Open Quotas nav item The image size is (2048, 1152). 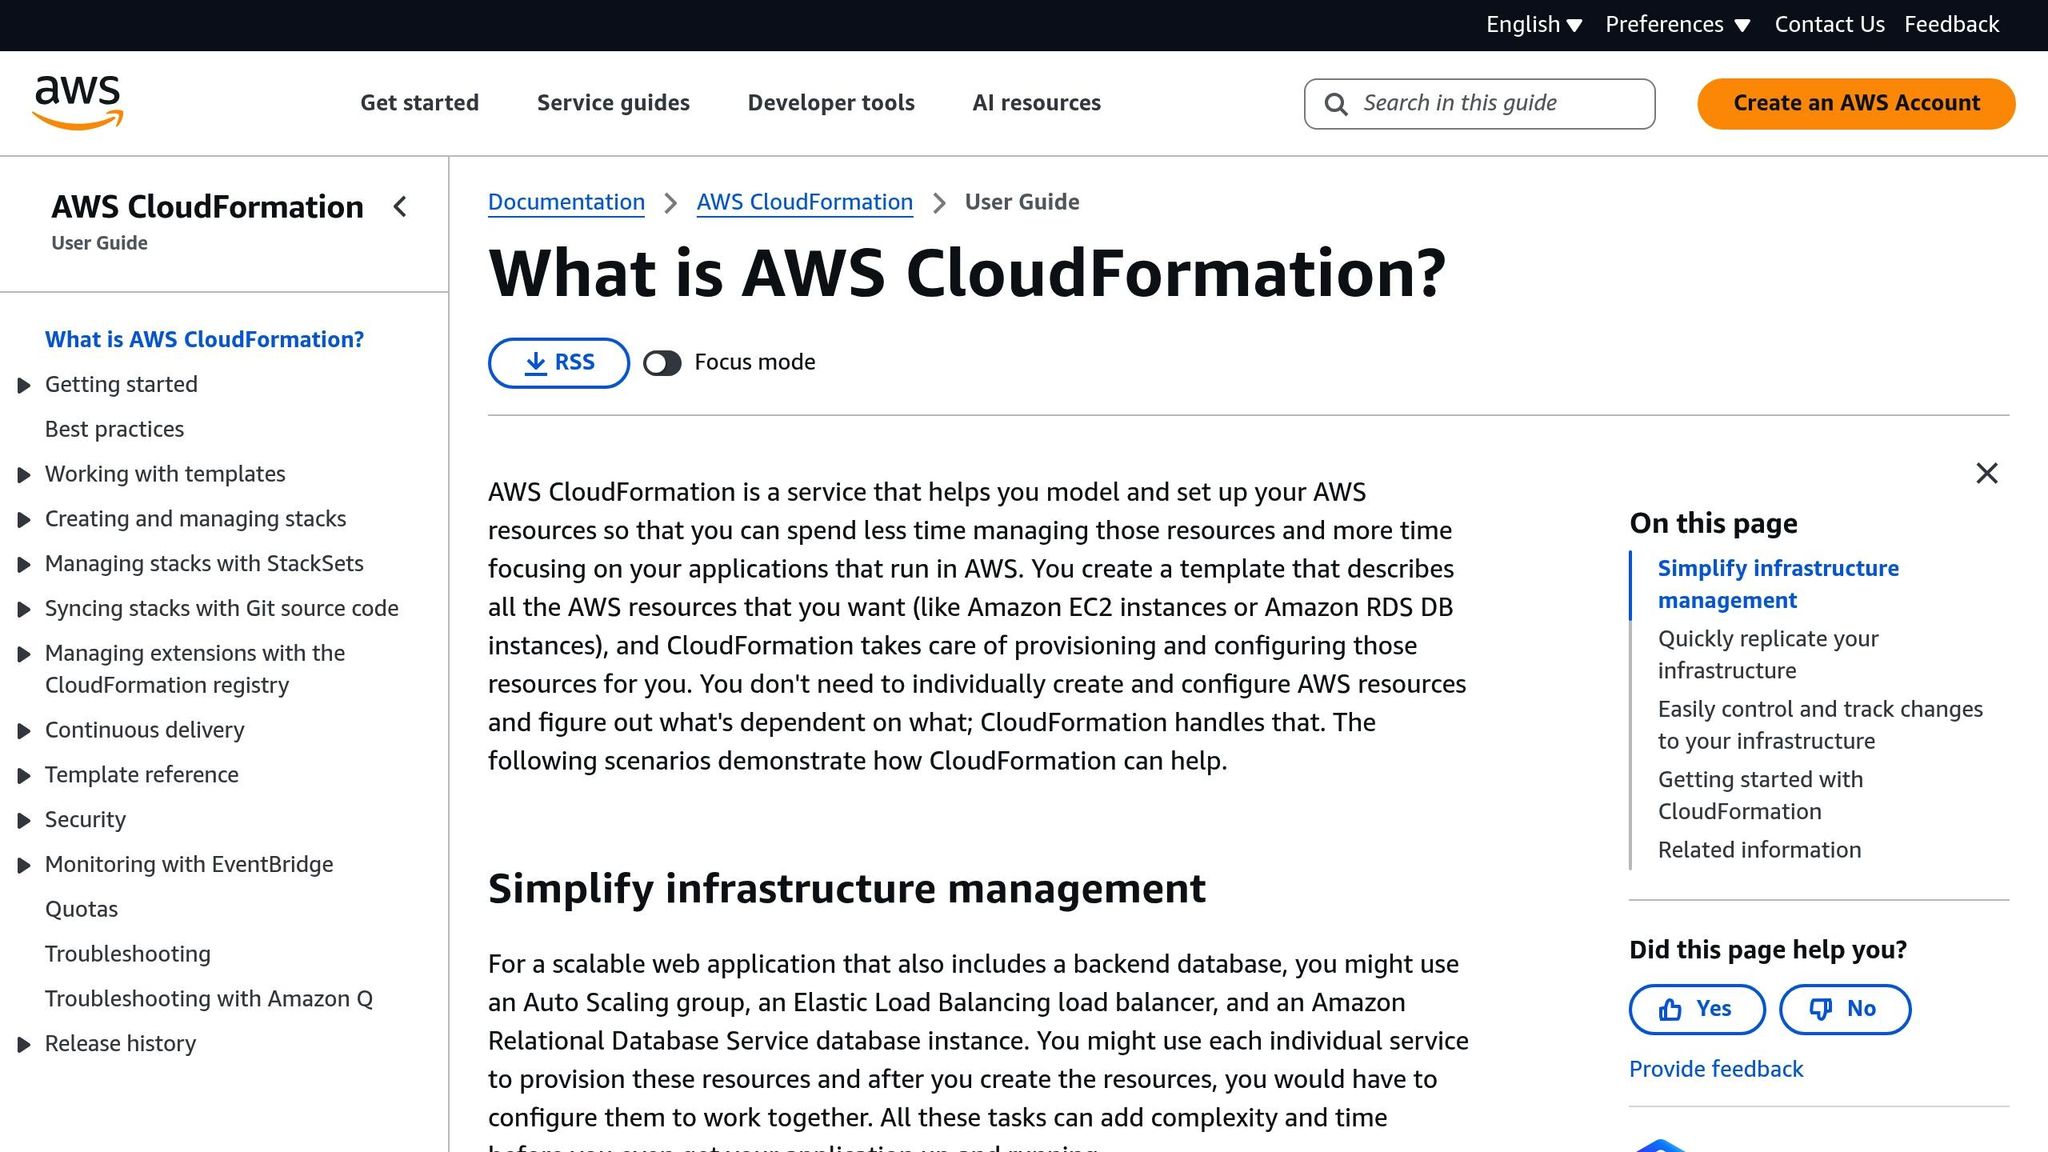(81, 910)
